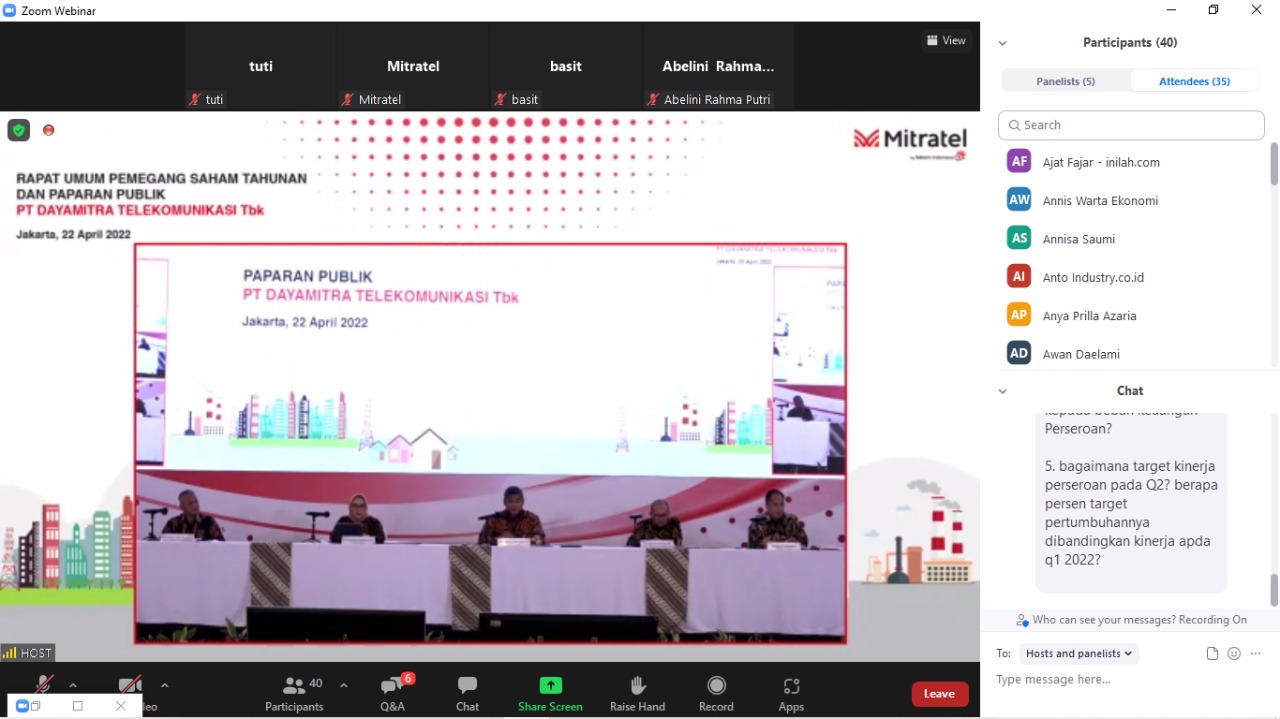Collapse the Participants section chevron
This screenshot has width=1280, height=719.
click(1002, 43)
